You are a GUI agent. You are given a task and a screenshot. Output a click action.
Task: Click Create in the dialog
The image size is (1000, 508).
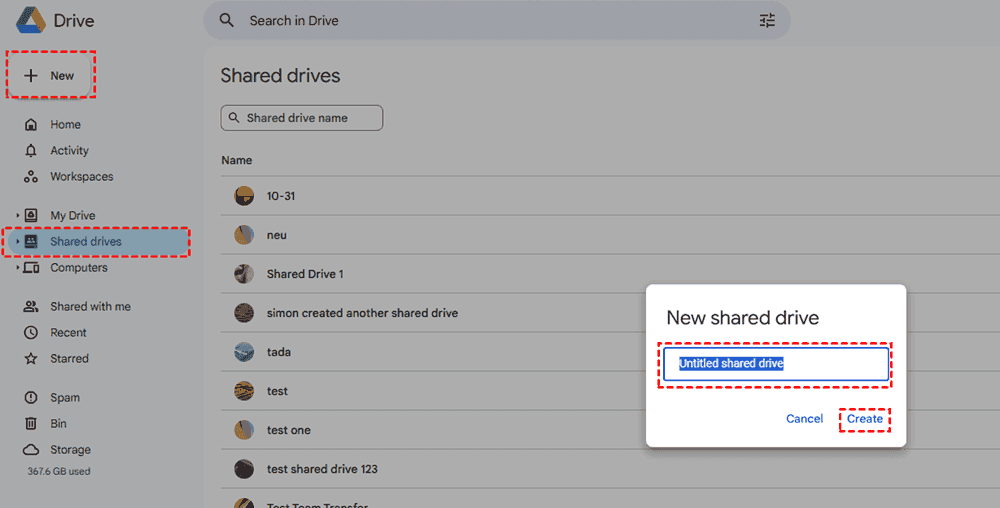pyautogui.click(x=865, y=419)
